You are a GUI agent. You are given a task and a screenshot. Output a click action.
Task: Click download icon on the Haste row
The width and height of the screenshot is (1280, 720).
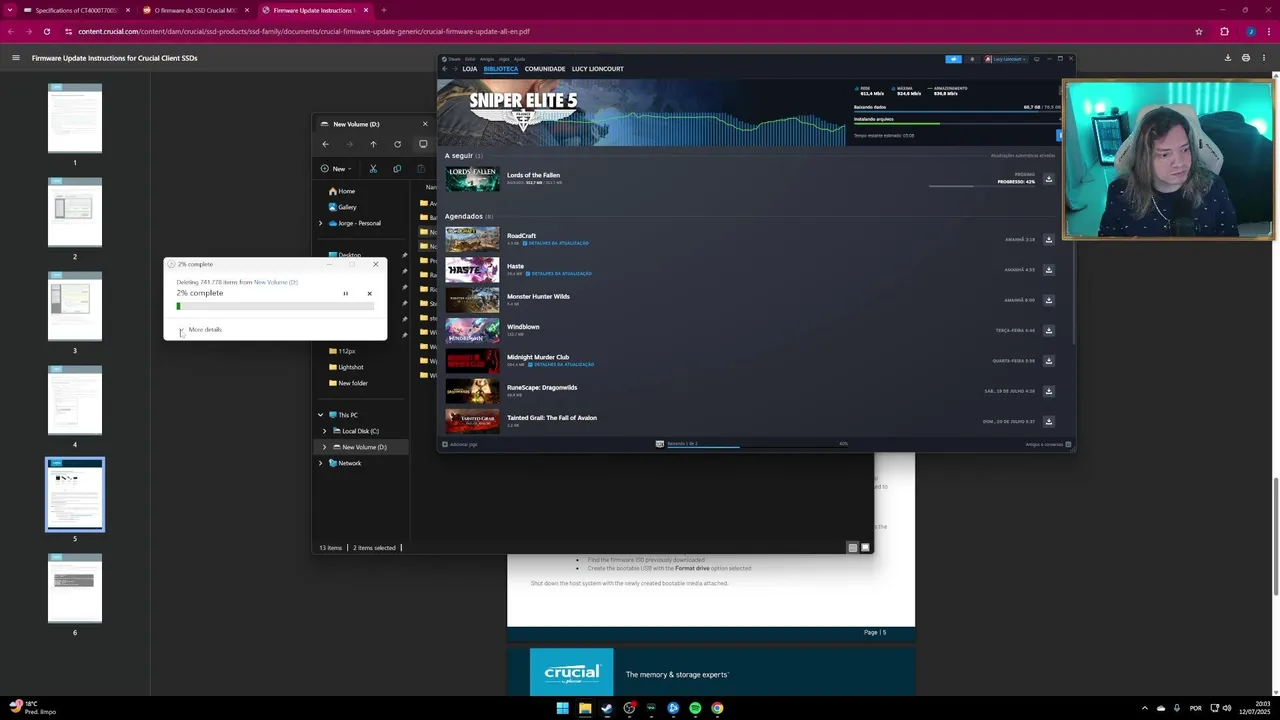click(1048, 270)
